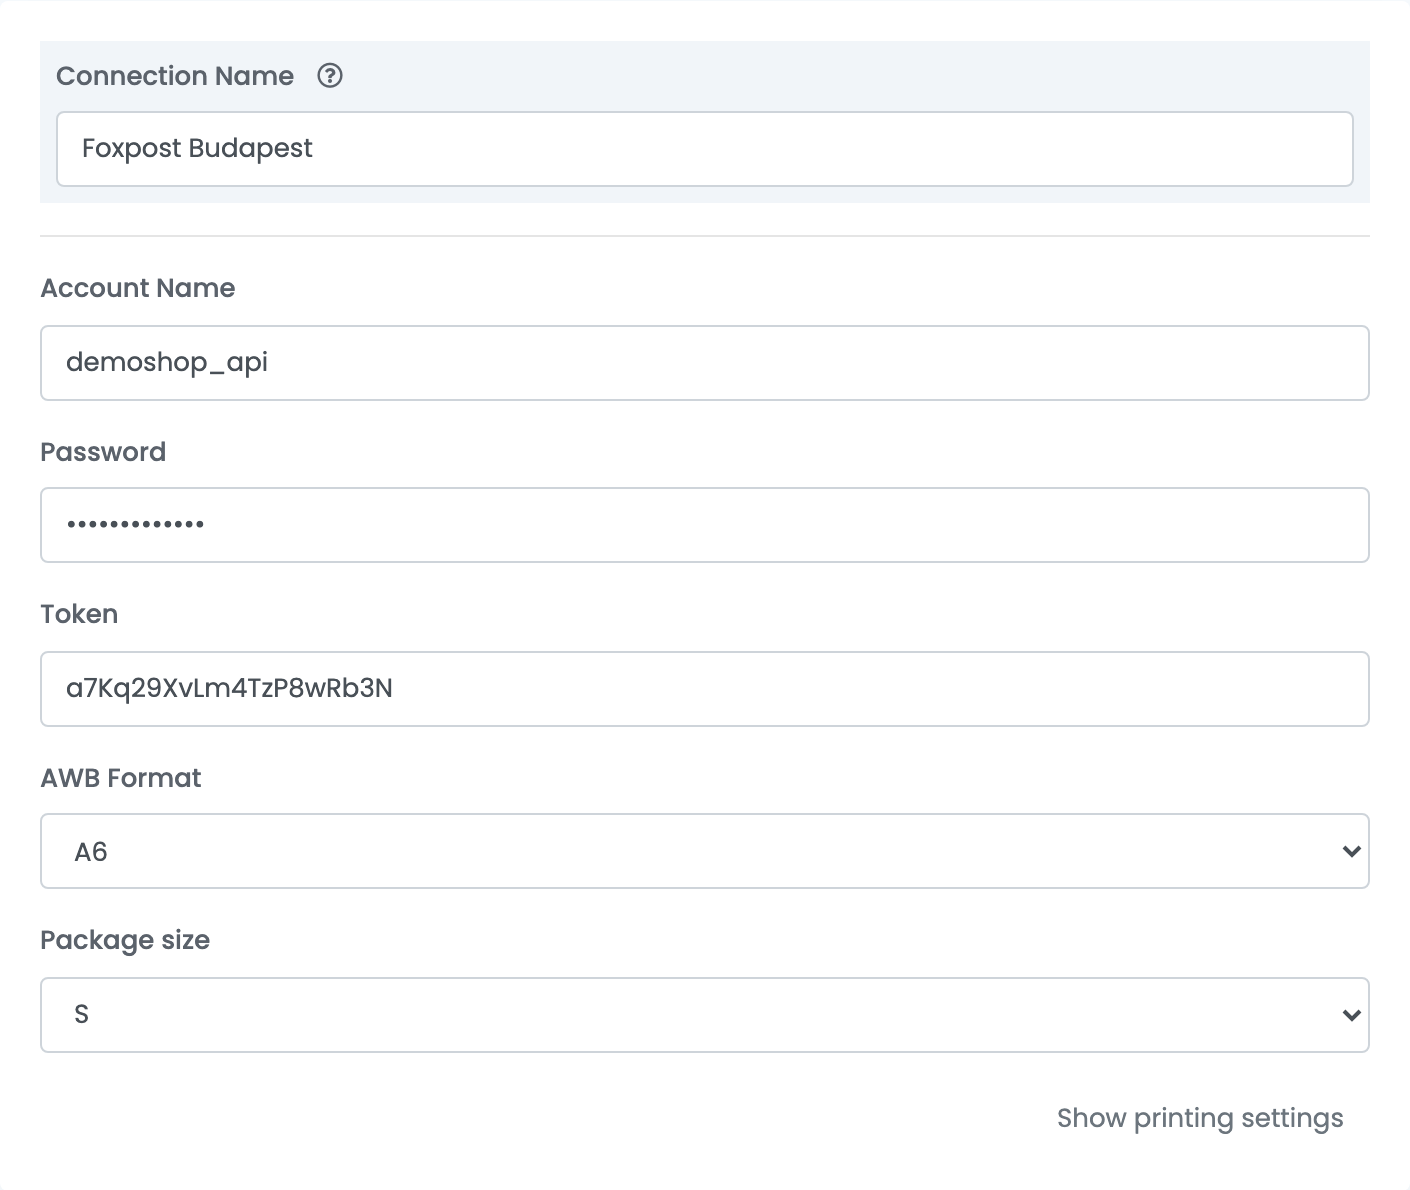Click the Account Name label
This screenshot has height=1190, width=1410.
(x=138, y=288)
